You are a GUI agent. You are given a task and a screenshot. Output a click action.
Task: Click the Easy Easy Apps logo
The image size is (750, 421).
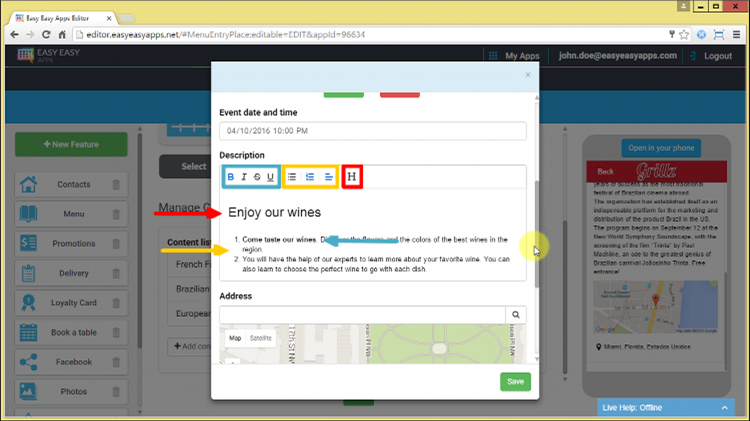pyautogui.click(x=48, y=55)
